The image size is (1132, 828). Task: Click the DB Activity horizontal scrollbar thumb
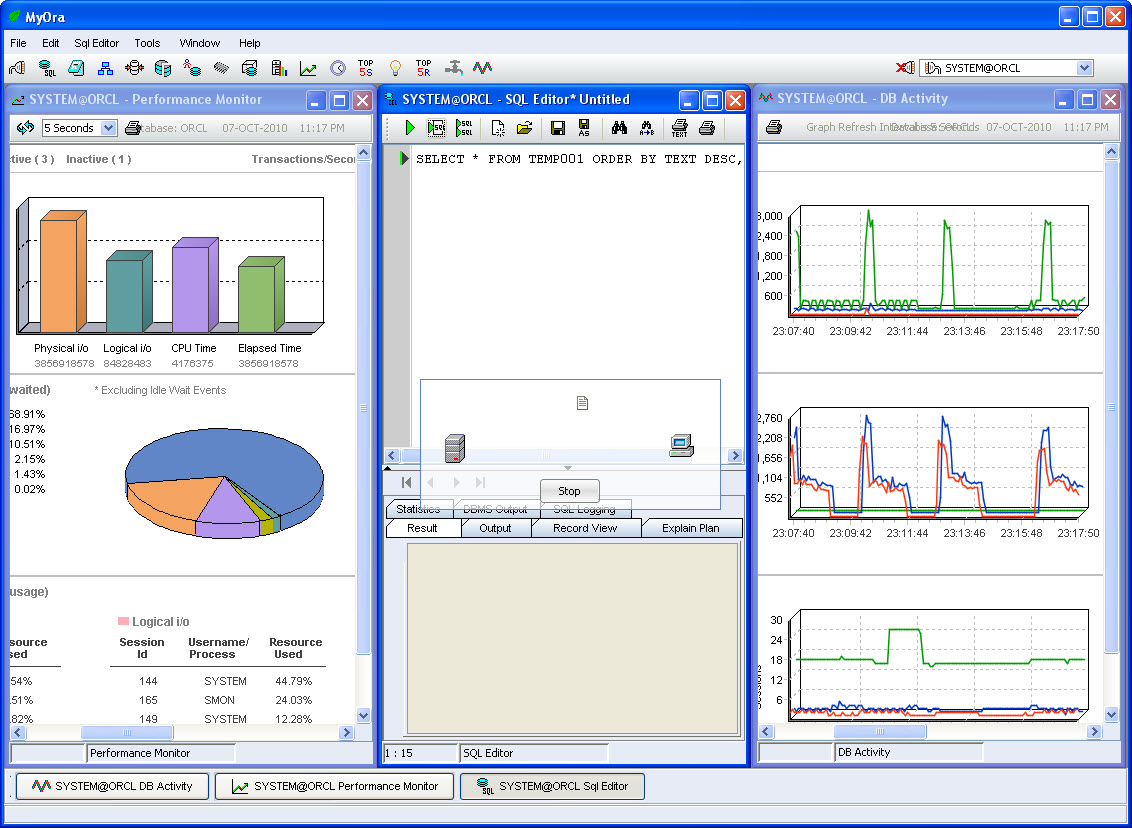coord(879,731)
